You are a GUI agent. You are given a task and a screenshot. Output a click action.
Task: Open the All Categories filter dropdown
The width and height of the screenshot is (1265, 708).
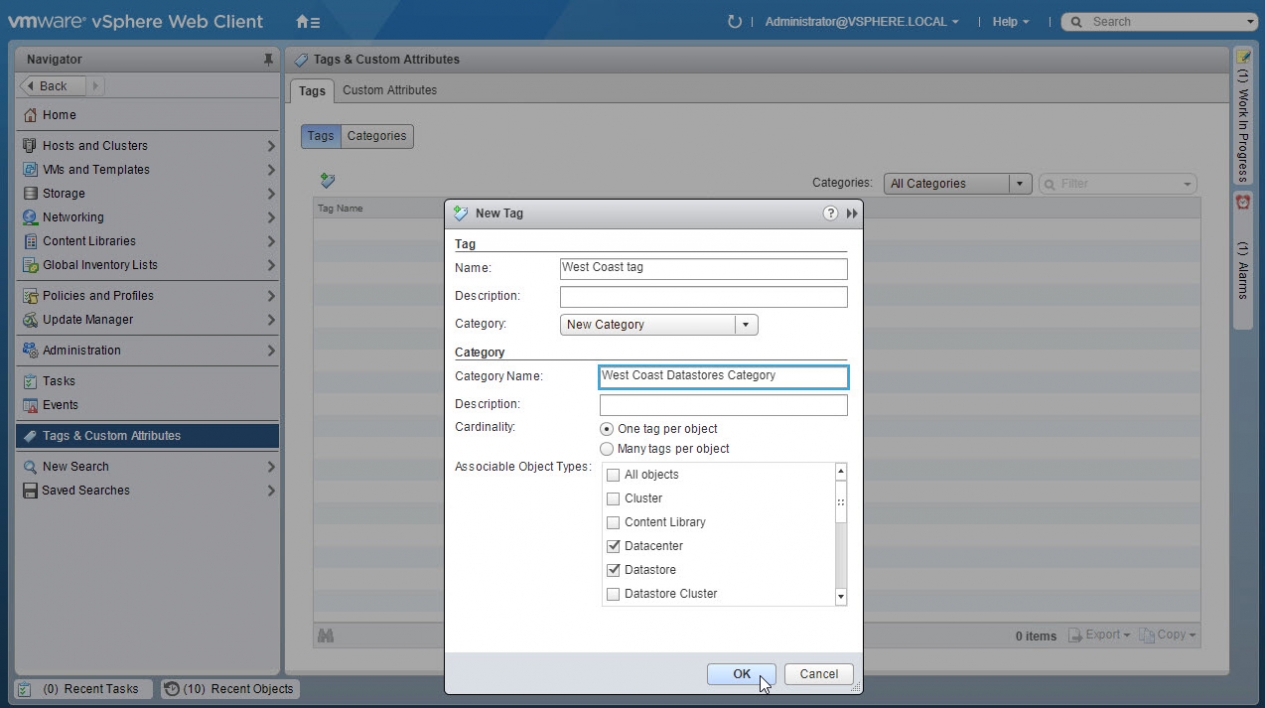coord(1019,184)
